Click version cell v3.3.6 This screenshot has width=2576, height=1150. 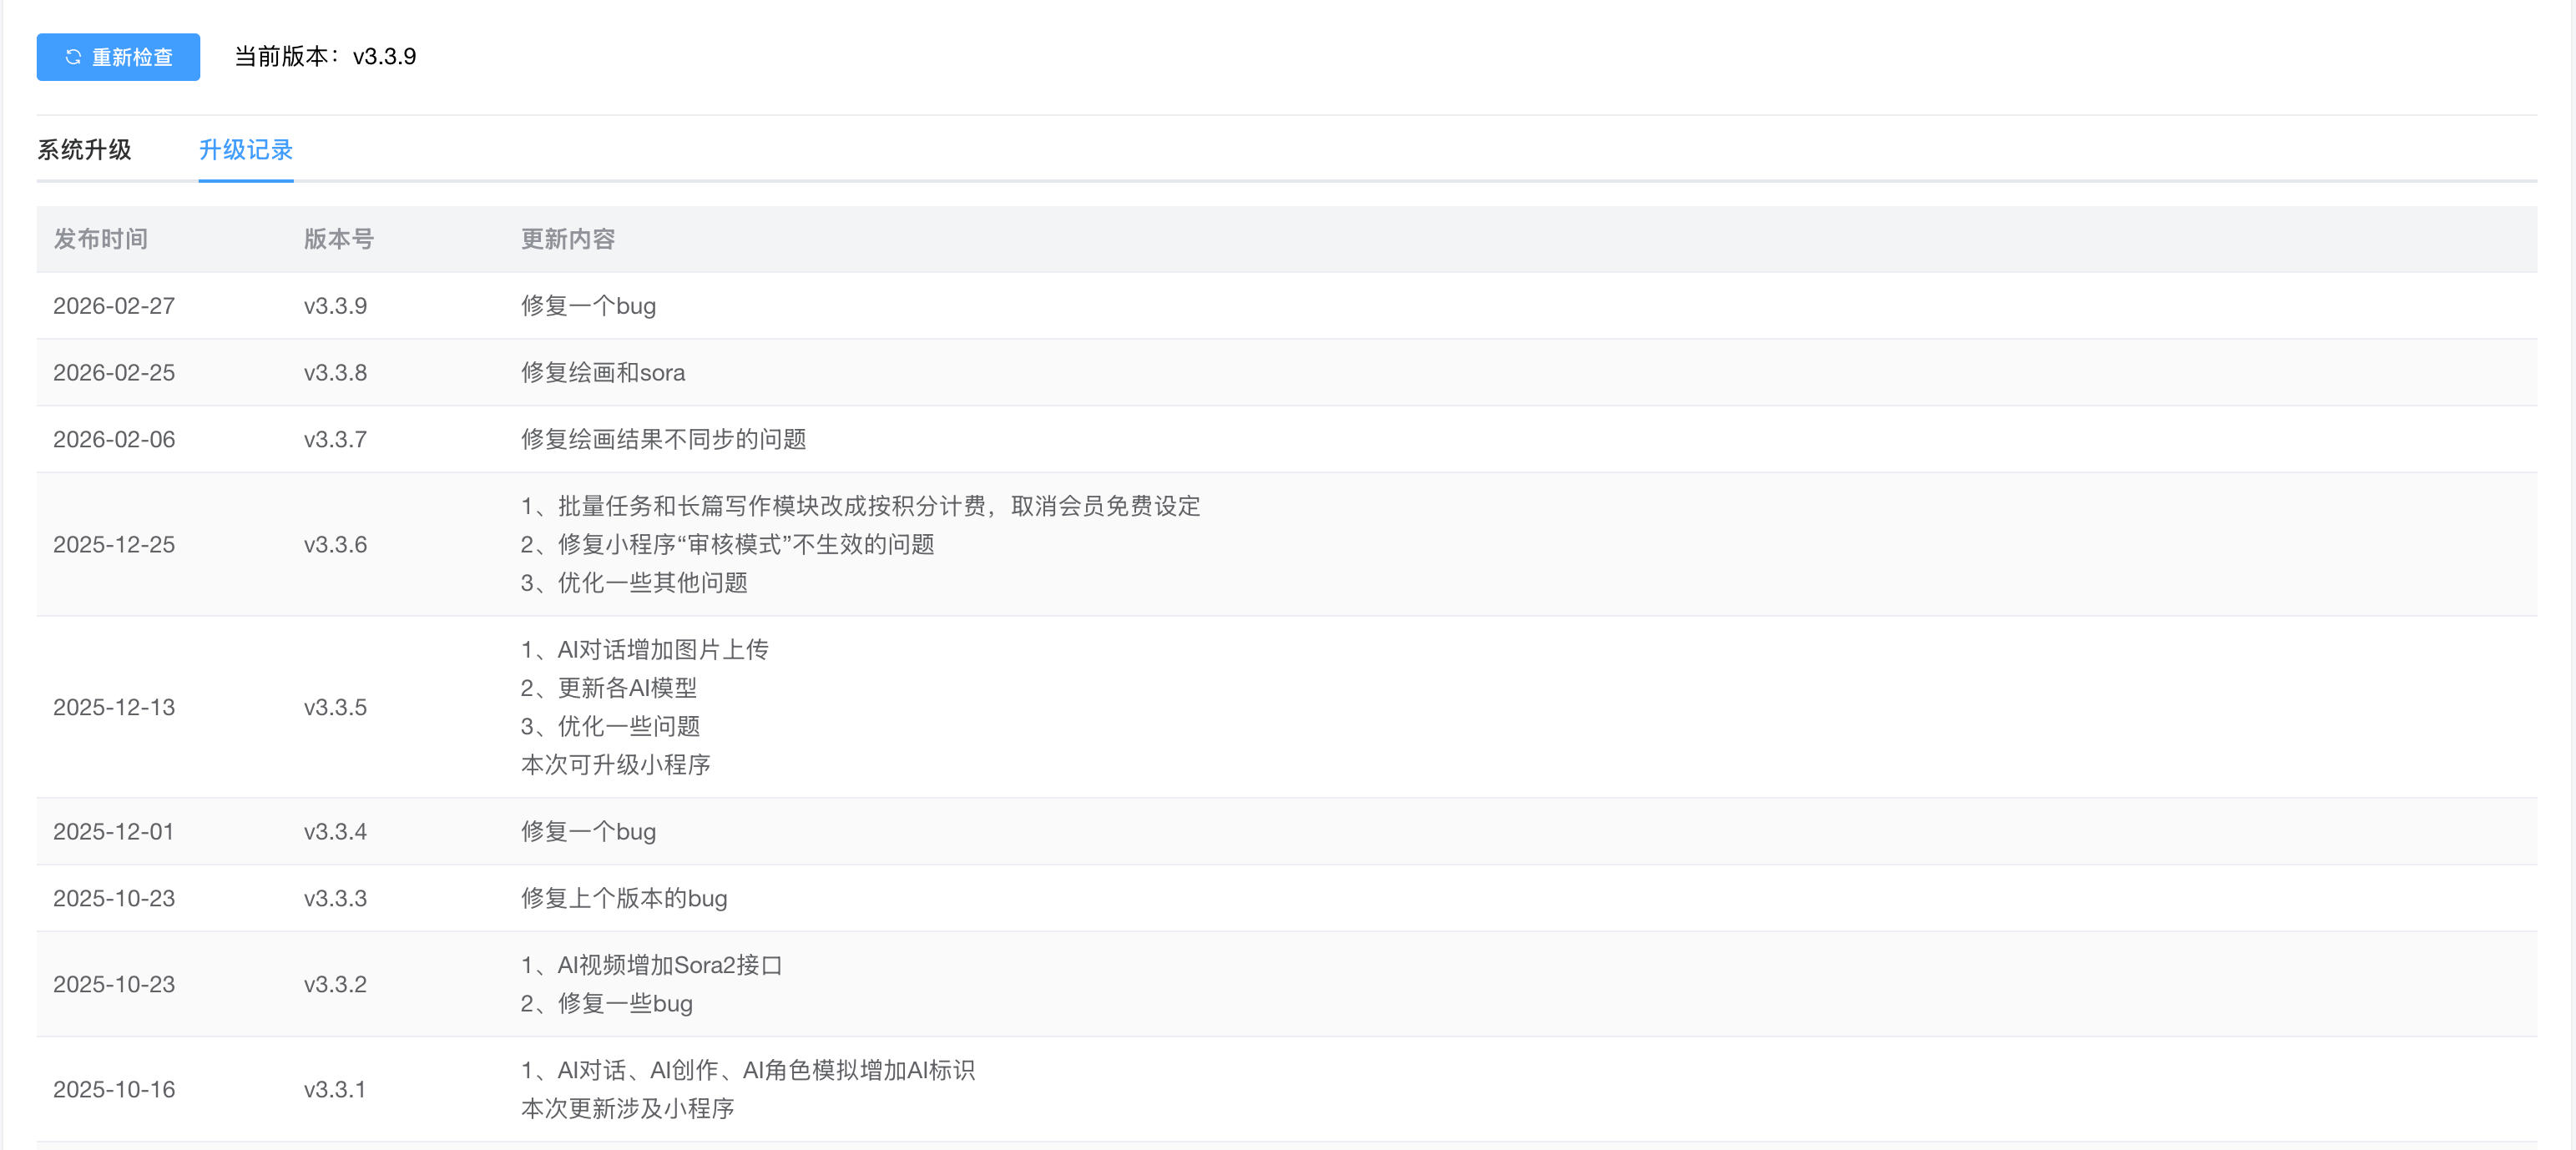click(335, 545)
